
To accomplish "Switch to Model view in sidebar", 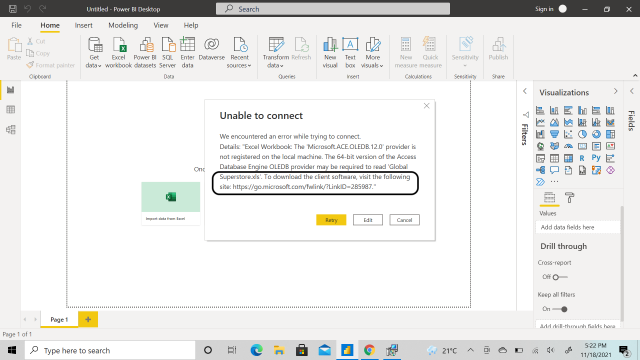I will 11,129.
